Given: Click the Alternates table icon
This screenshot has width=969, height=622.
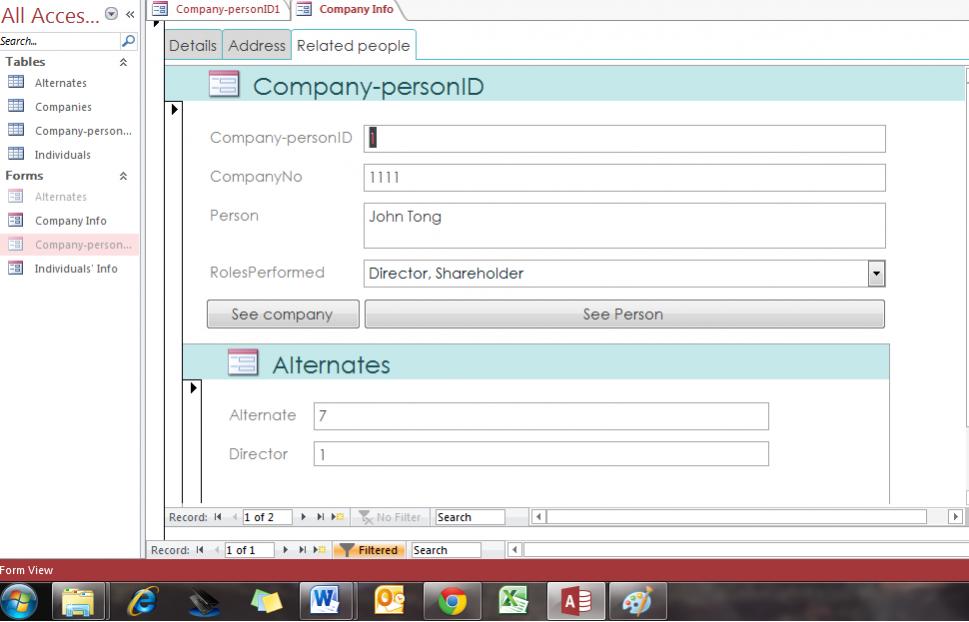Looking at the screenshot, I should [16, 82].
